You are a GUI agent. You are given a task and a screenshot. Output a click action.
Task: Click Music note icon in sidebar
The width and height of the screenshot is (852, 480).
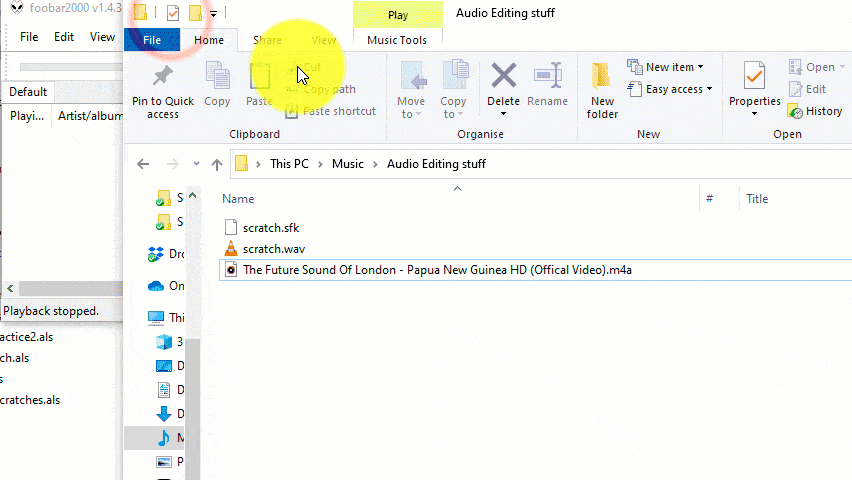164,438
